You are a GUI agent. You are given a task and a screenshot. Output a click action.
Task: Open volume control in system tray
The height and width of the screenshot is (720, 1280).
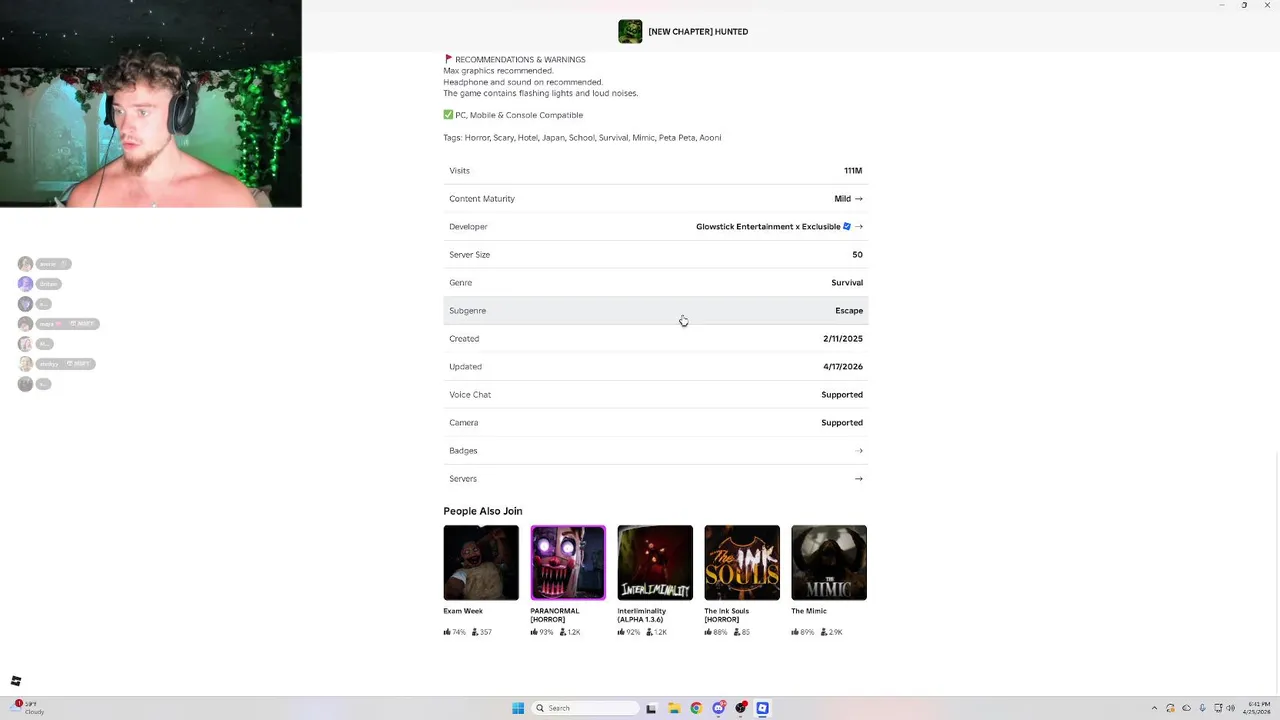pos(1230,708)
